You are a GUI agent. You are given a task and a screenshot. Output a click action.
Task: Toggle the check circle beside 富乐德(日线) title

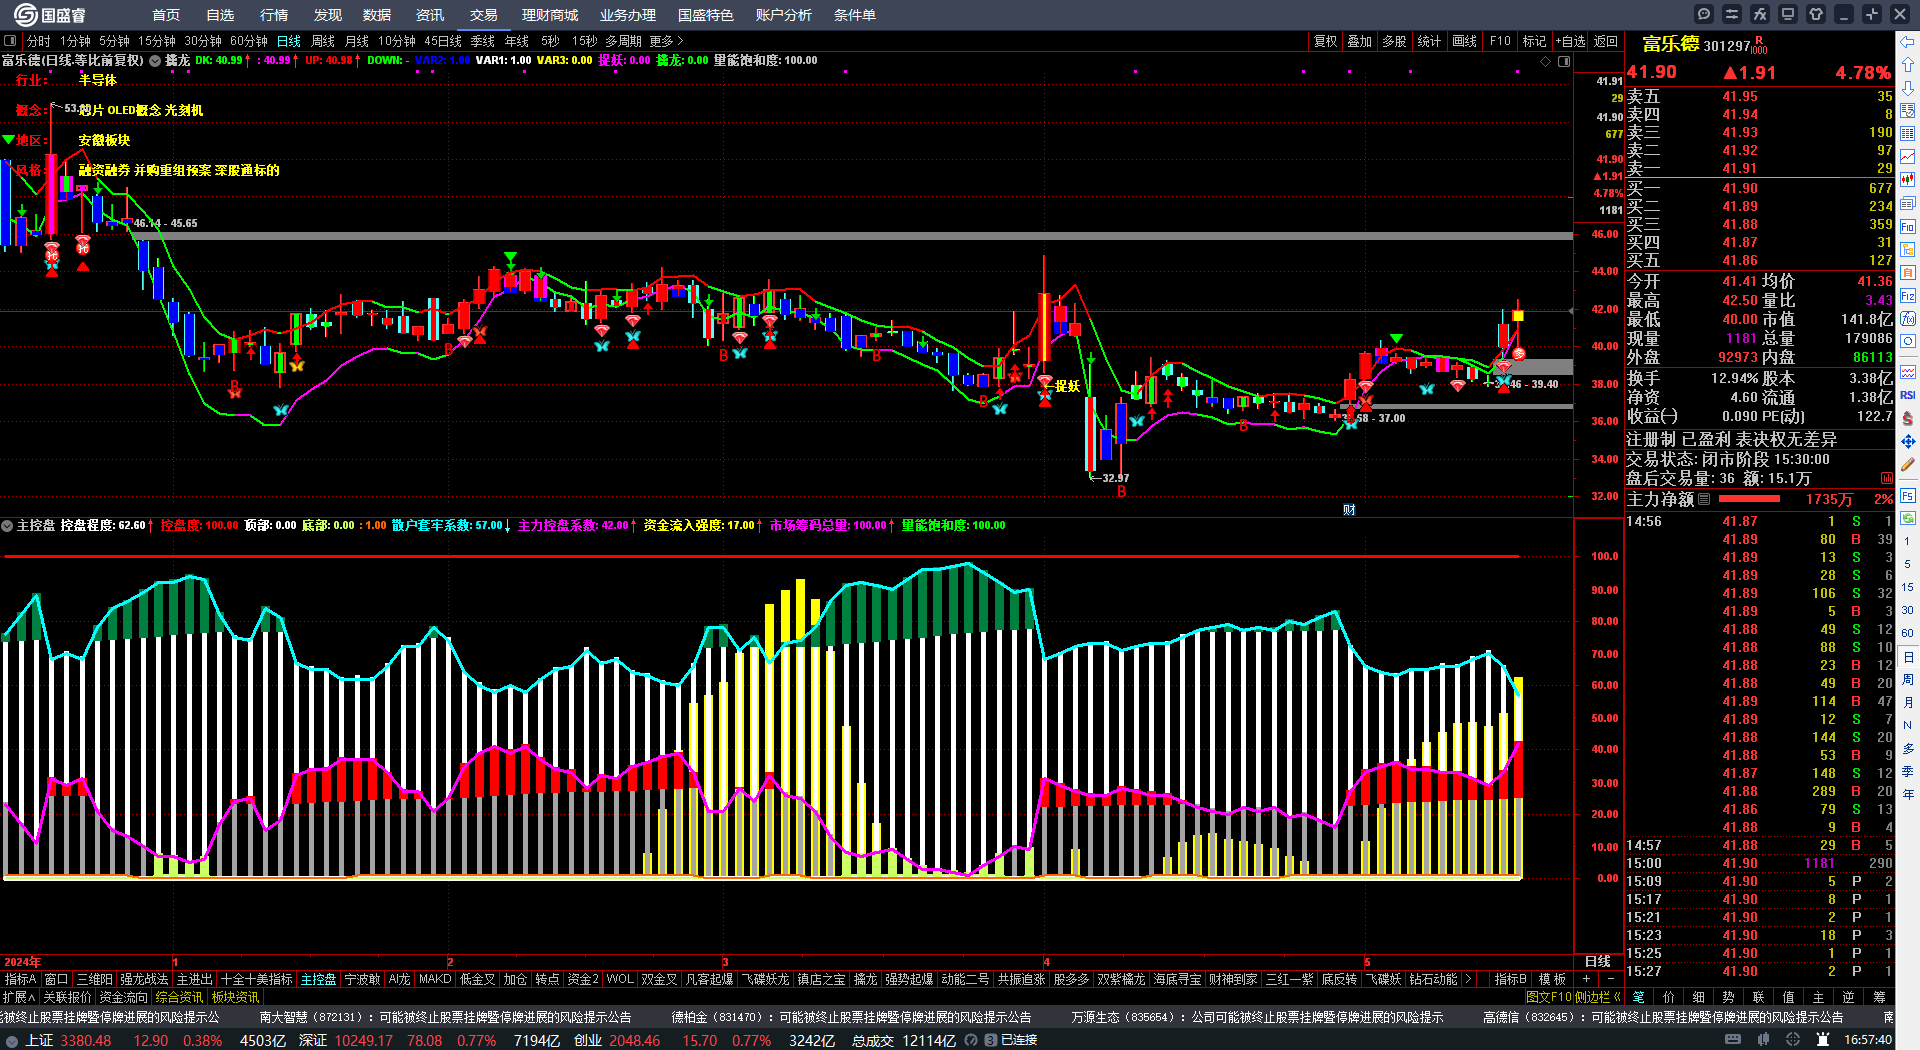[155, 61]
